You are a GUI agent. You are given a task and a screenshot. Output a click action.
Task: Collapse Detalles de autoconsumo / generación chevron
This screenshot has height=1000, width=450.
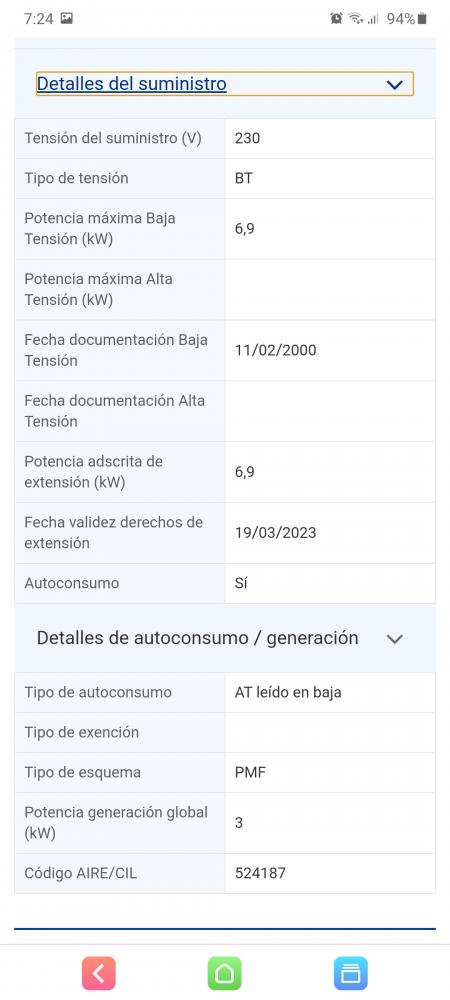tap(395, 638)
